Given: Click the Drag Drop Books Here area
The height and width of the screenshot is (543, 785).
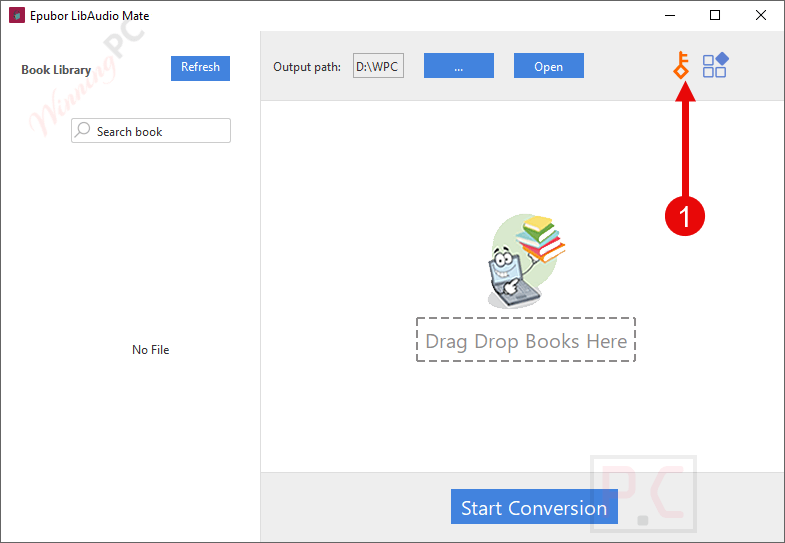Looking at the screenshot, I should pos(526,339).
